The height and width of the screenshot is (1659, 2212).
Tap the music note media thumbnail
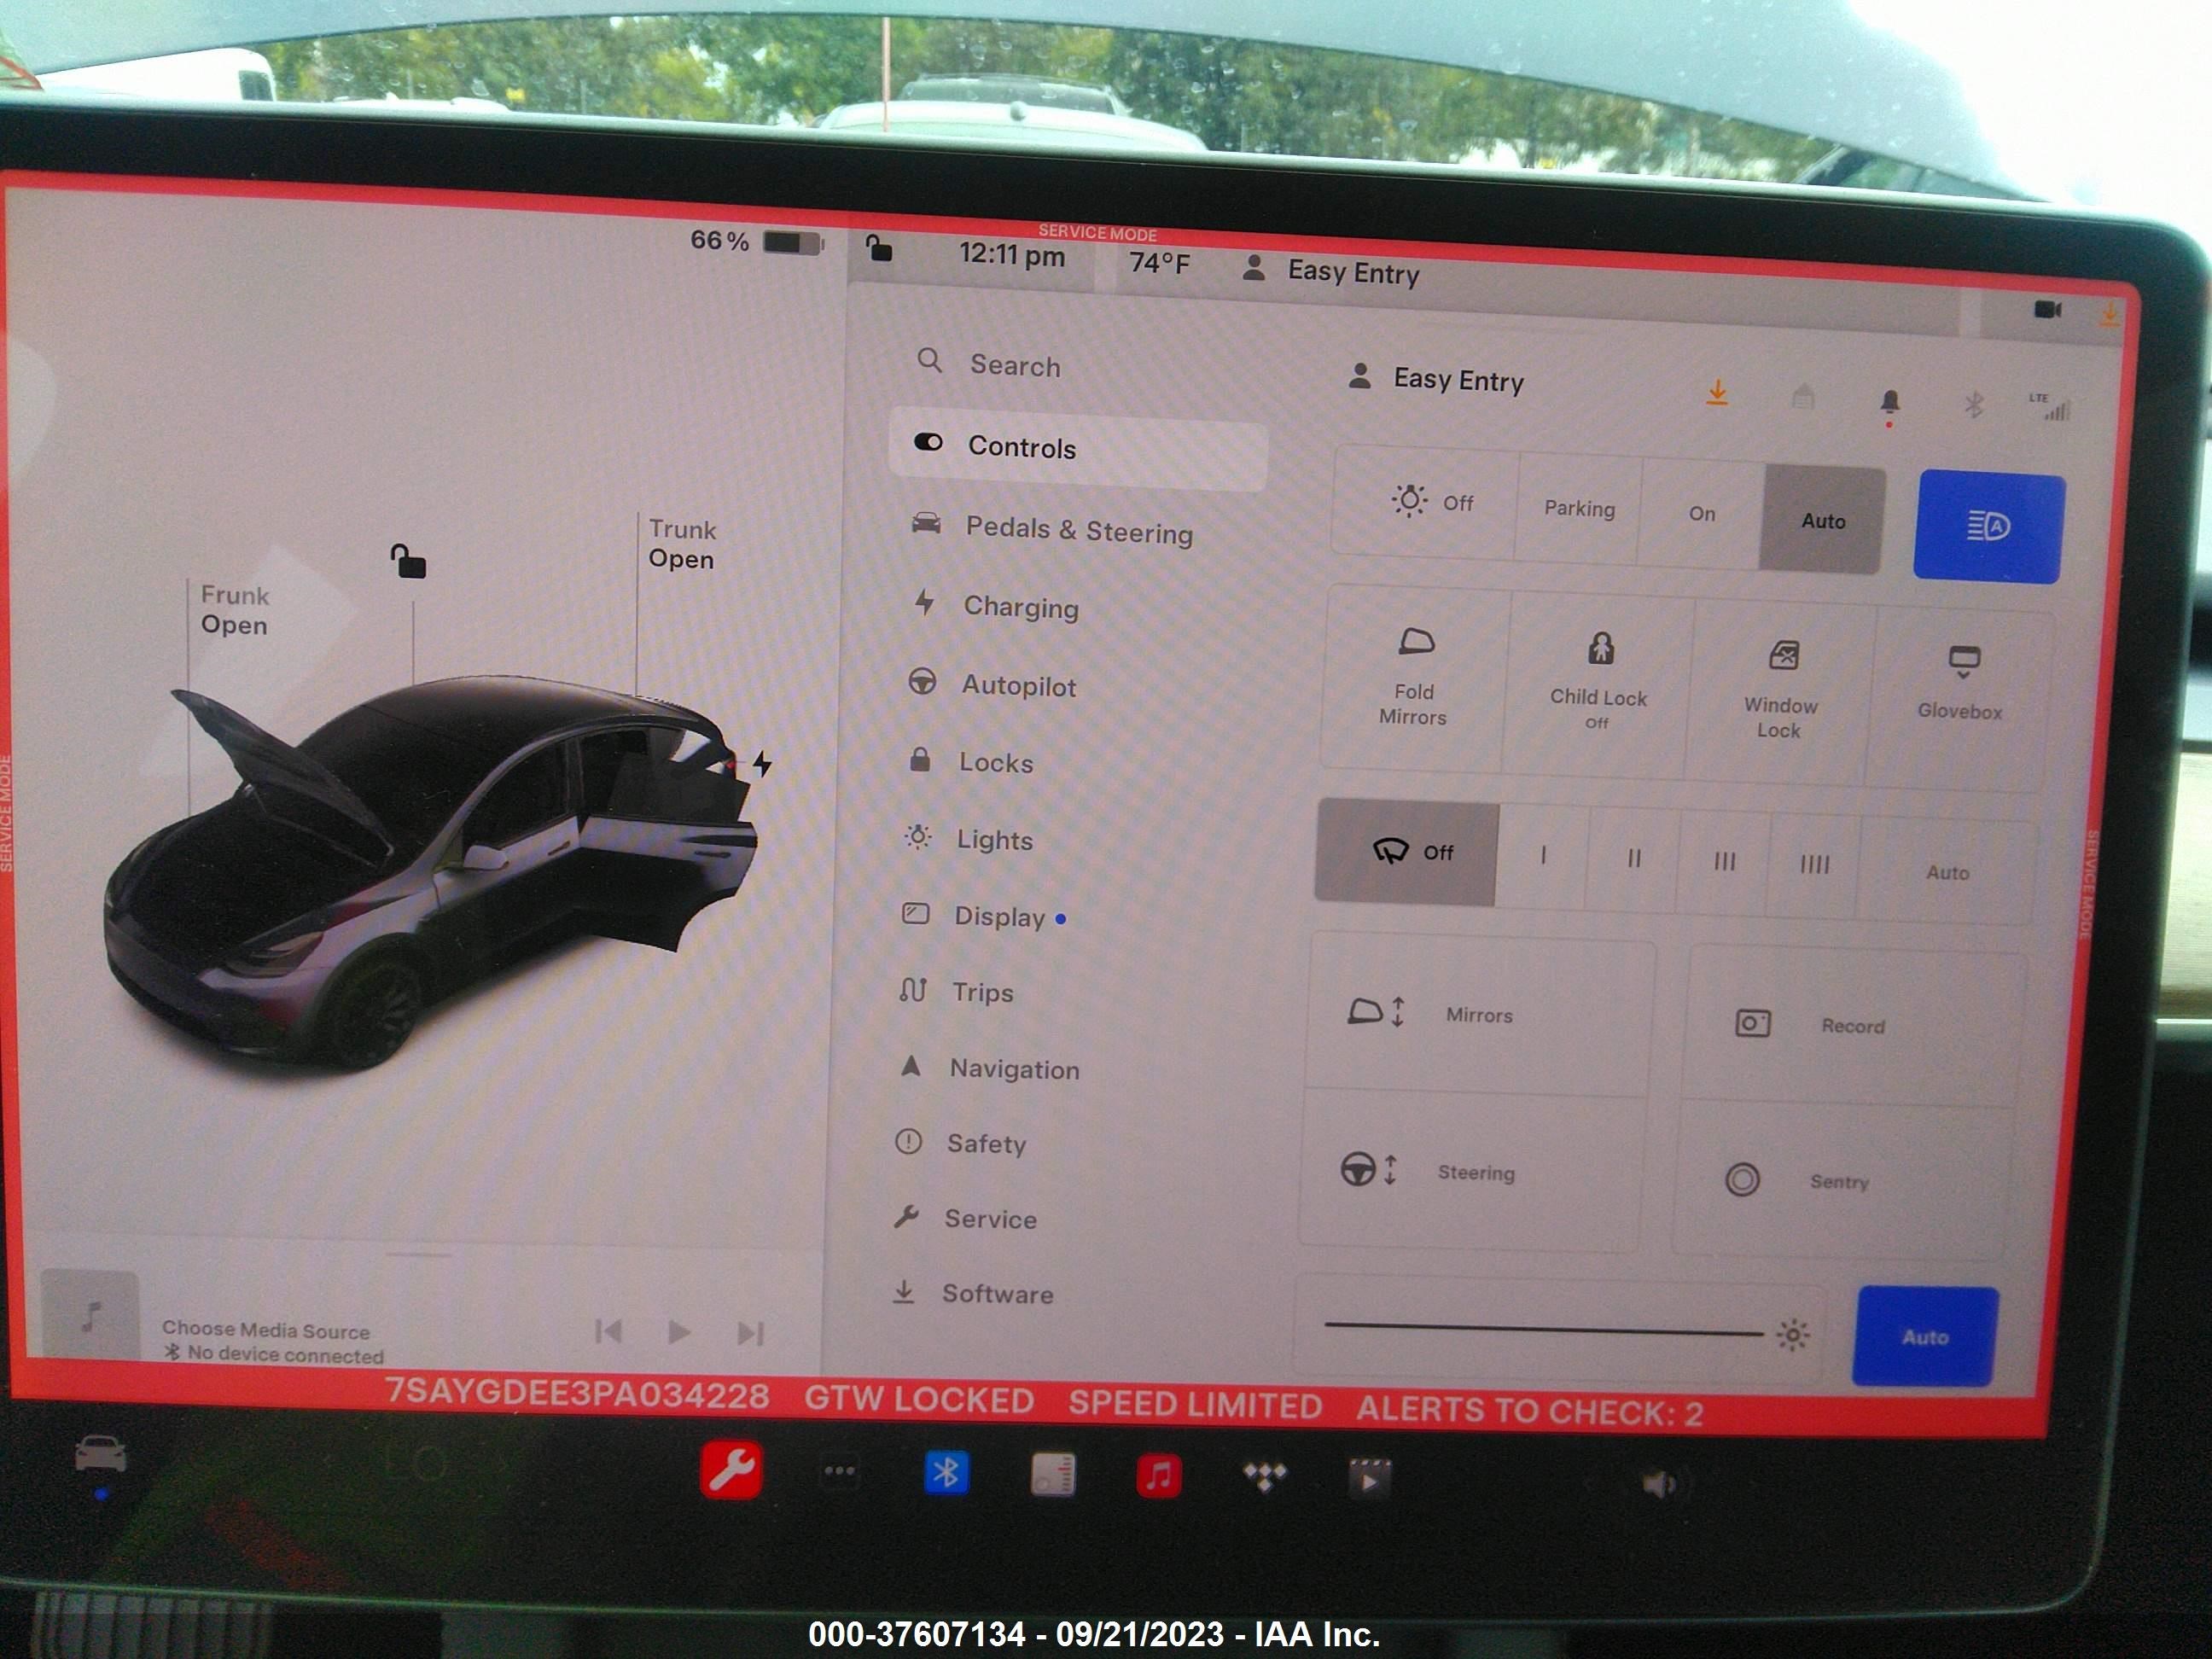[89, 1314]
